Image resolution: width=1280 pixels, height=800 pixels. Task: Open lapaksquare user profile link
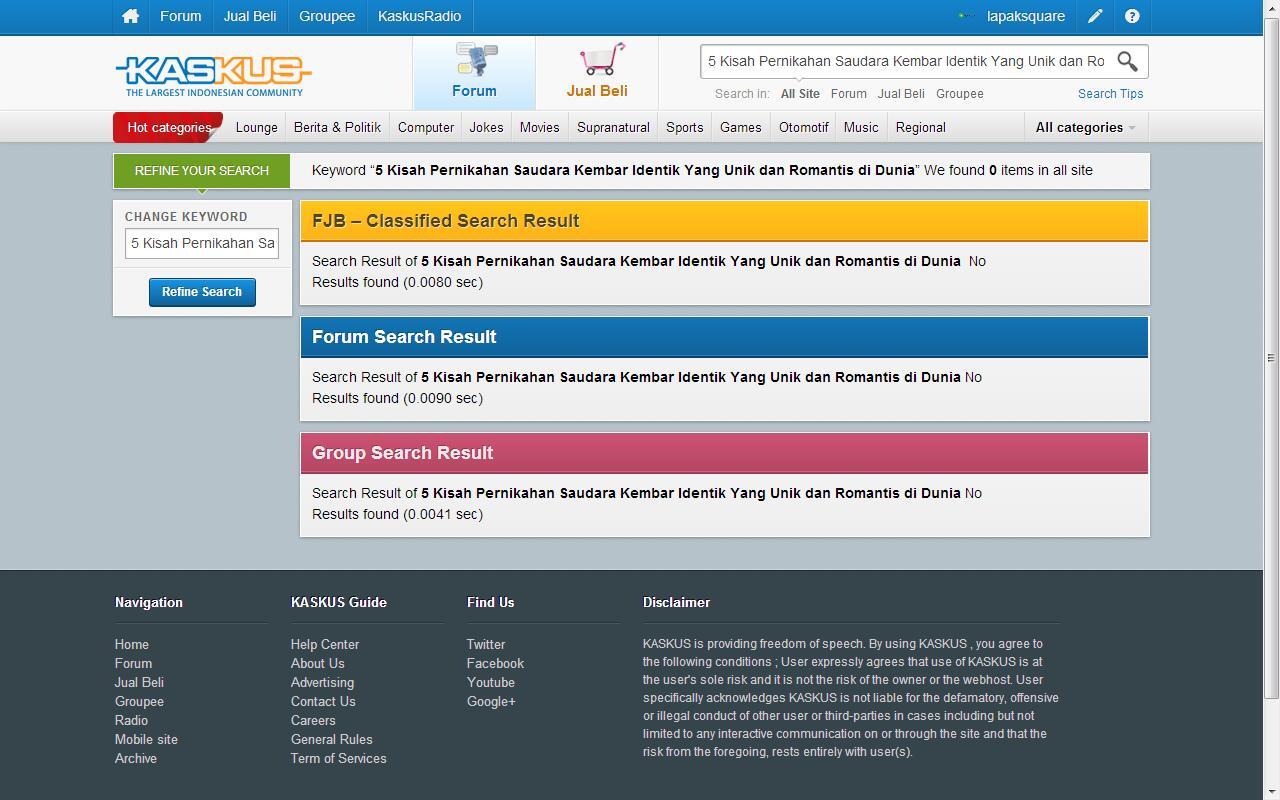coord(1026,16)
